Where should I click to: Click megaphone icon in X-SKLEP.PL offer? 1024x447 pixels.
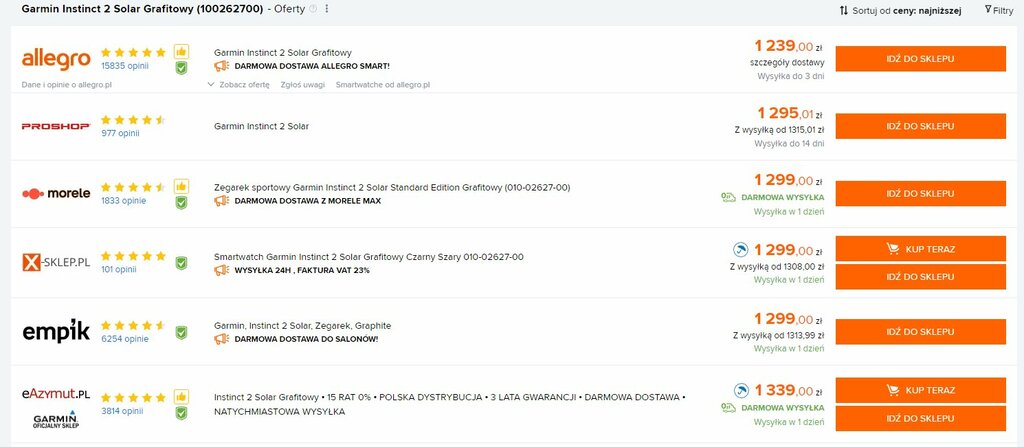point(221,270)
